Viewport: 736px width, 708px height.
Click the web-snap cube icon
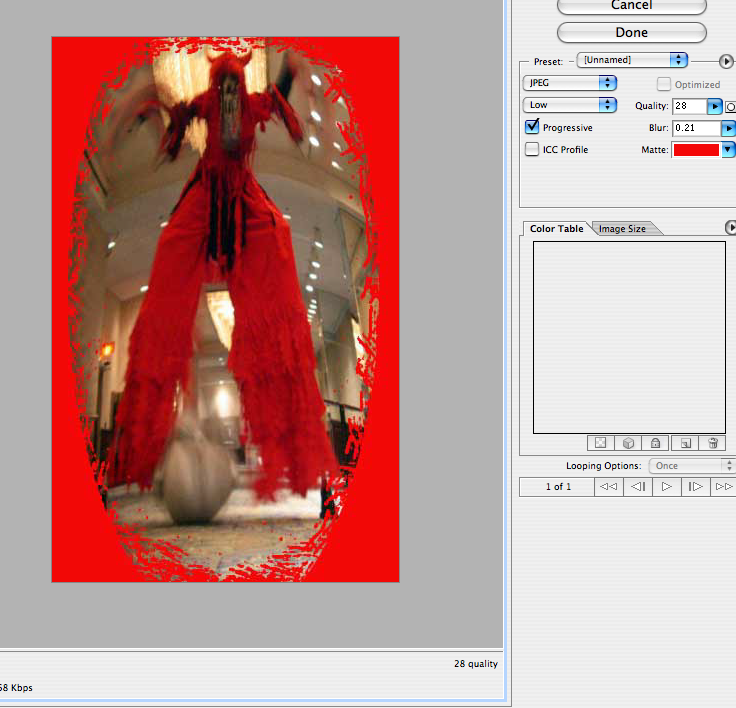click(x=628, y=443)
